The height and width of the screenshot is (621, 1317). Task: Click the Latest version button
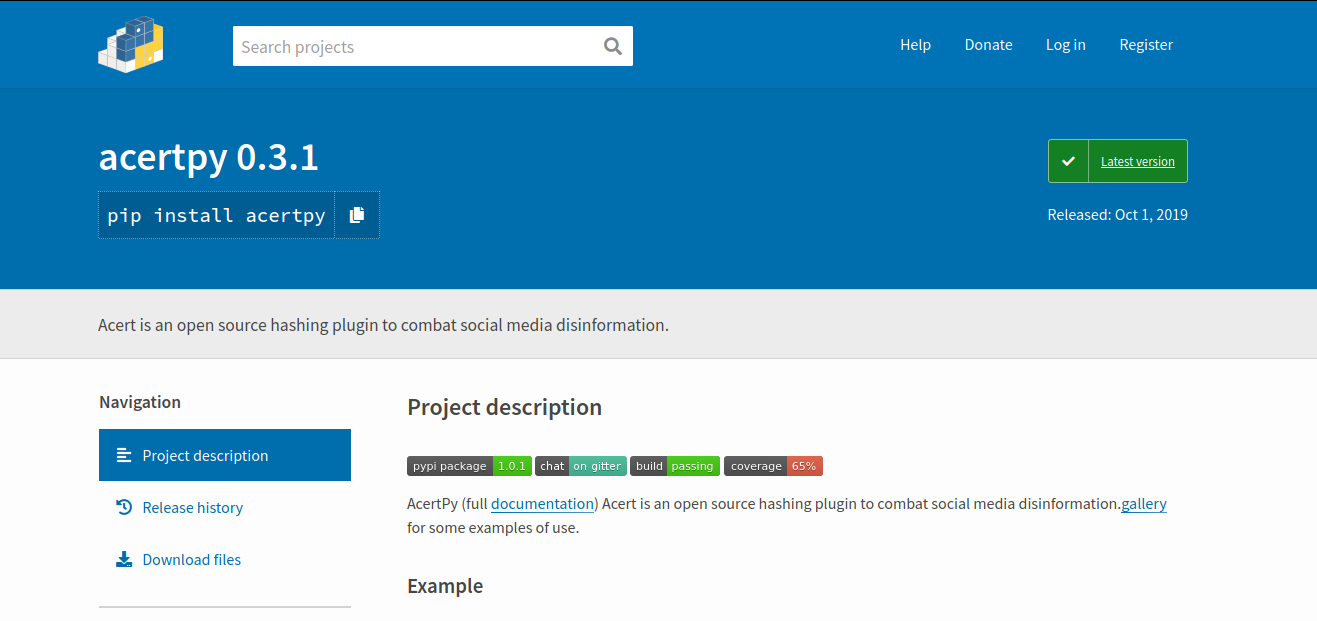click(1118, 161)
